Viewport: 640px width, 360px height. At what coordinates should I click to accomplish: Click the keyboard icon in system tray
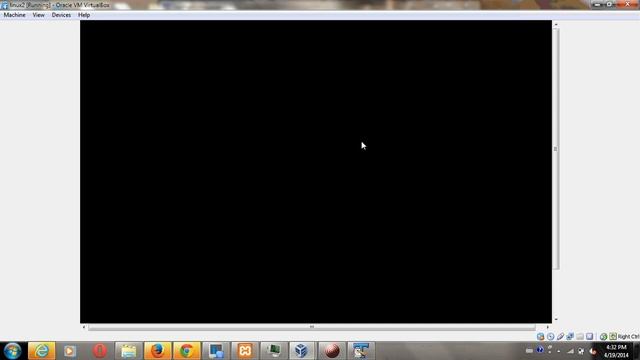click(529, 351)
